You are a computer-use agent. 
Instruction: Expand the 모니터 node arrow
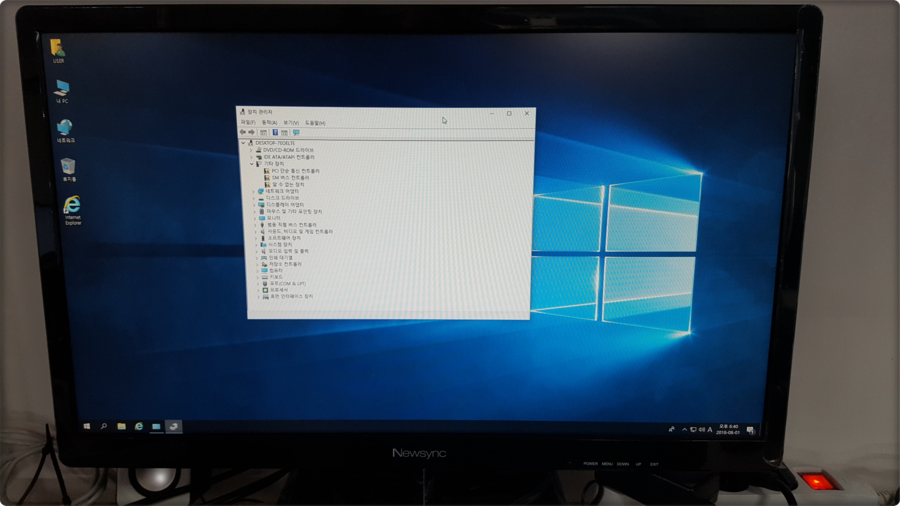[x=255, y=218]
